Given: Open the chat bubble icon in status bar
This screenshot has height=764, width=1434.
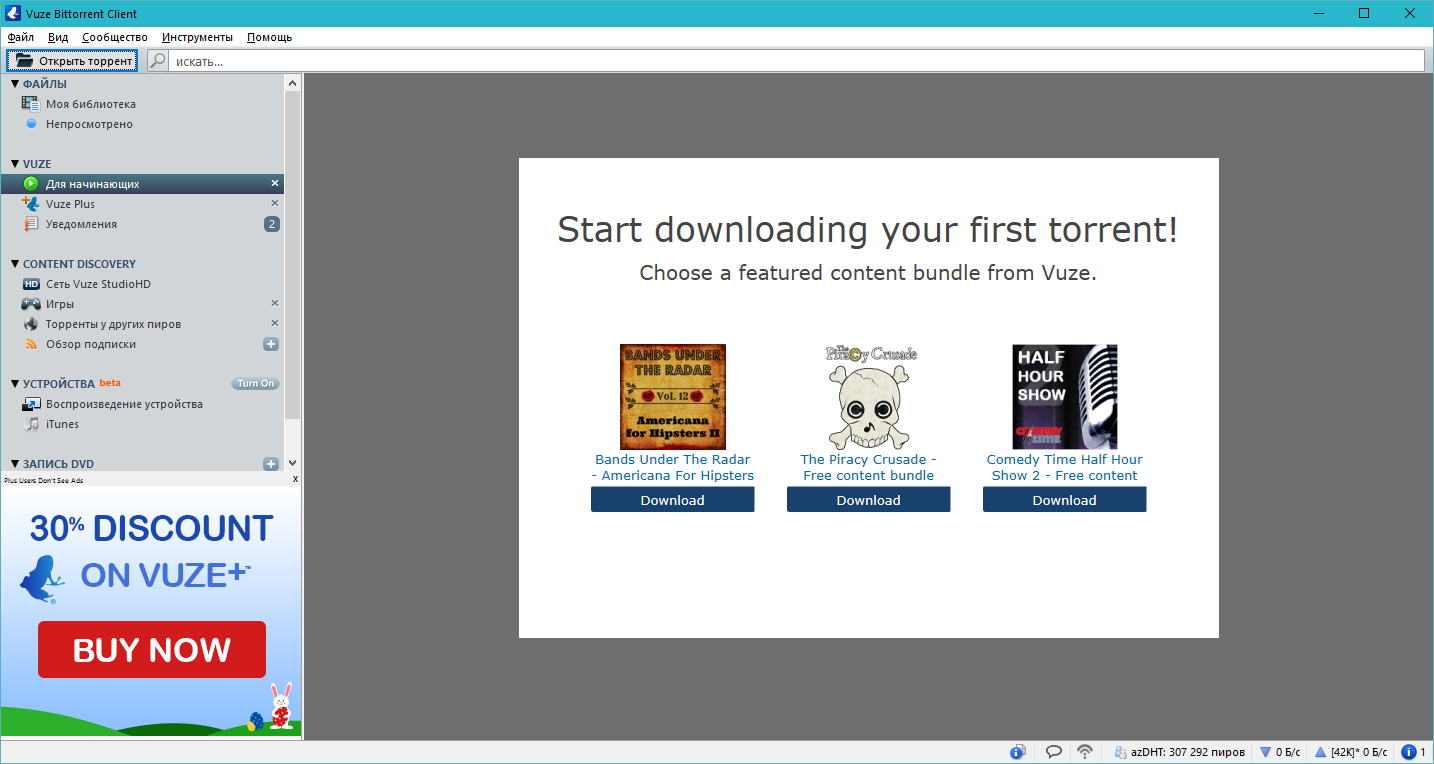Looking at the screenshot, I should pos(1053,752).
